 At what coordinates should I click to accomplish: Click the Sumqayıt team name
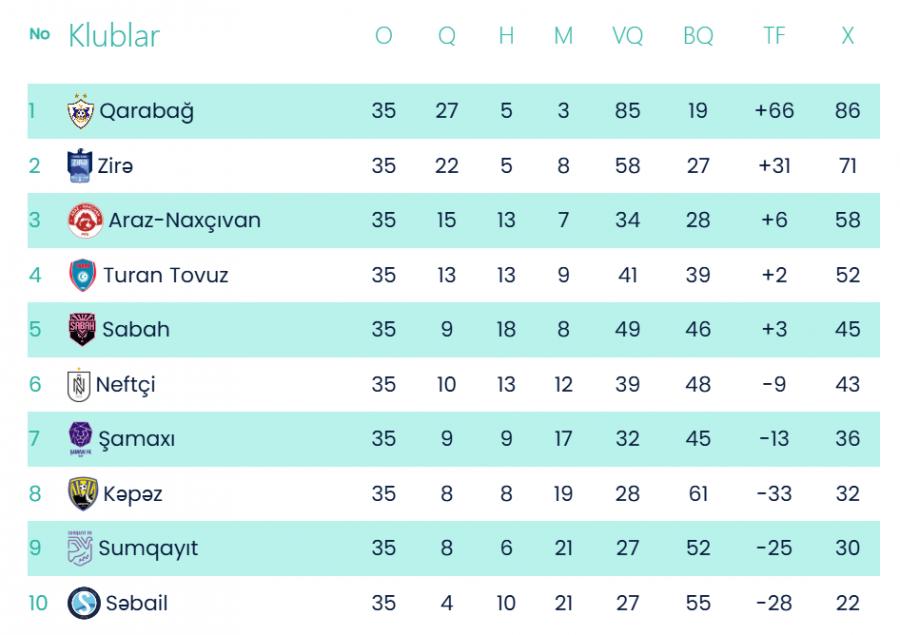click(x=148, y=549)
